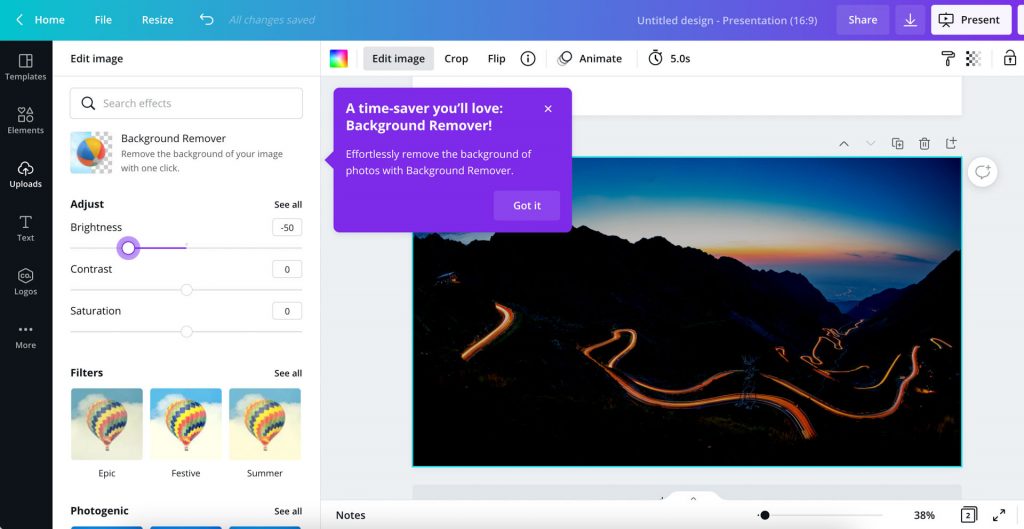1024x529 pixels.
Task: Click the move page up chevron
Action: click(x=844, y=144)
